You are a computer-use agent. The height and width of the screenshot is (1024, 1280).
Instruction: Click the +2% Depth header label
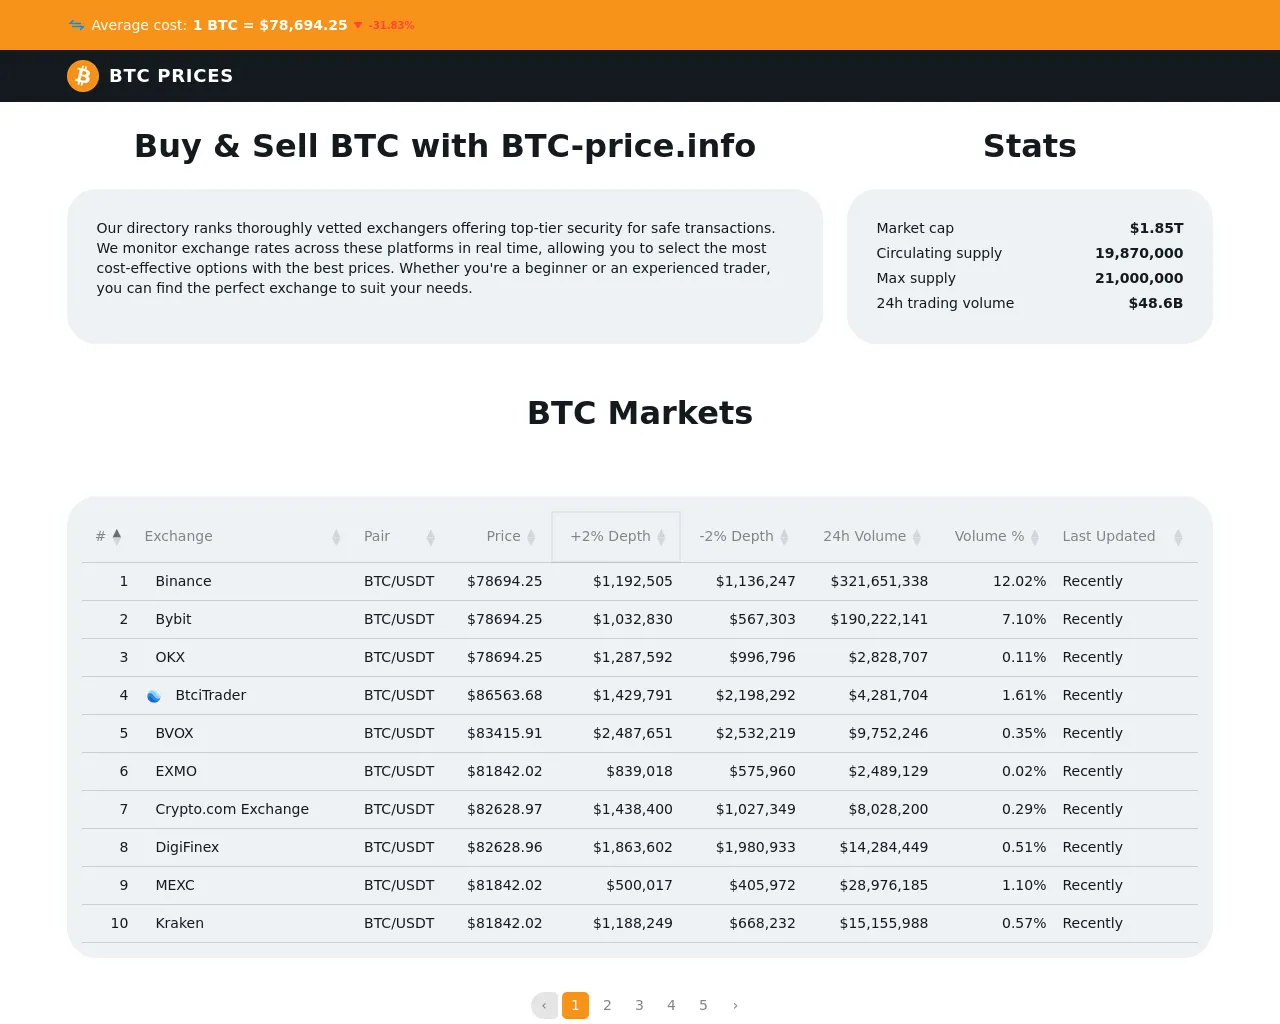pyautogui.click(x=610, y=536)
